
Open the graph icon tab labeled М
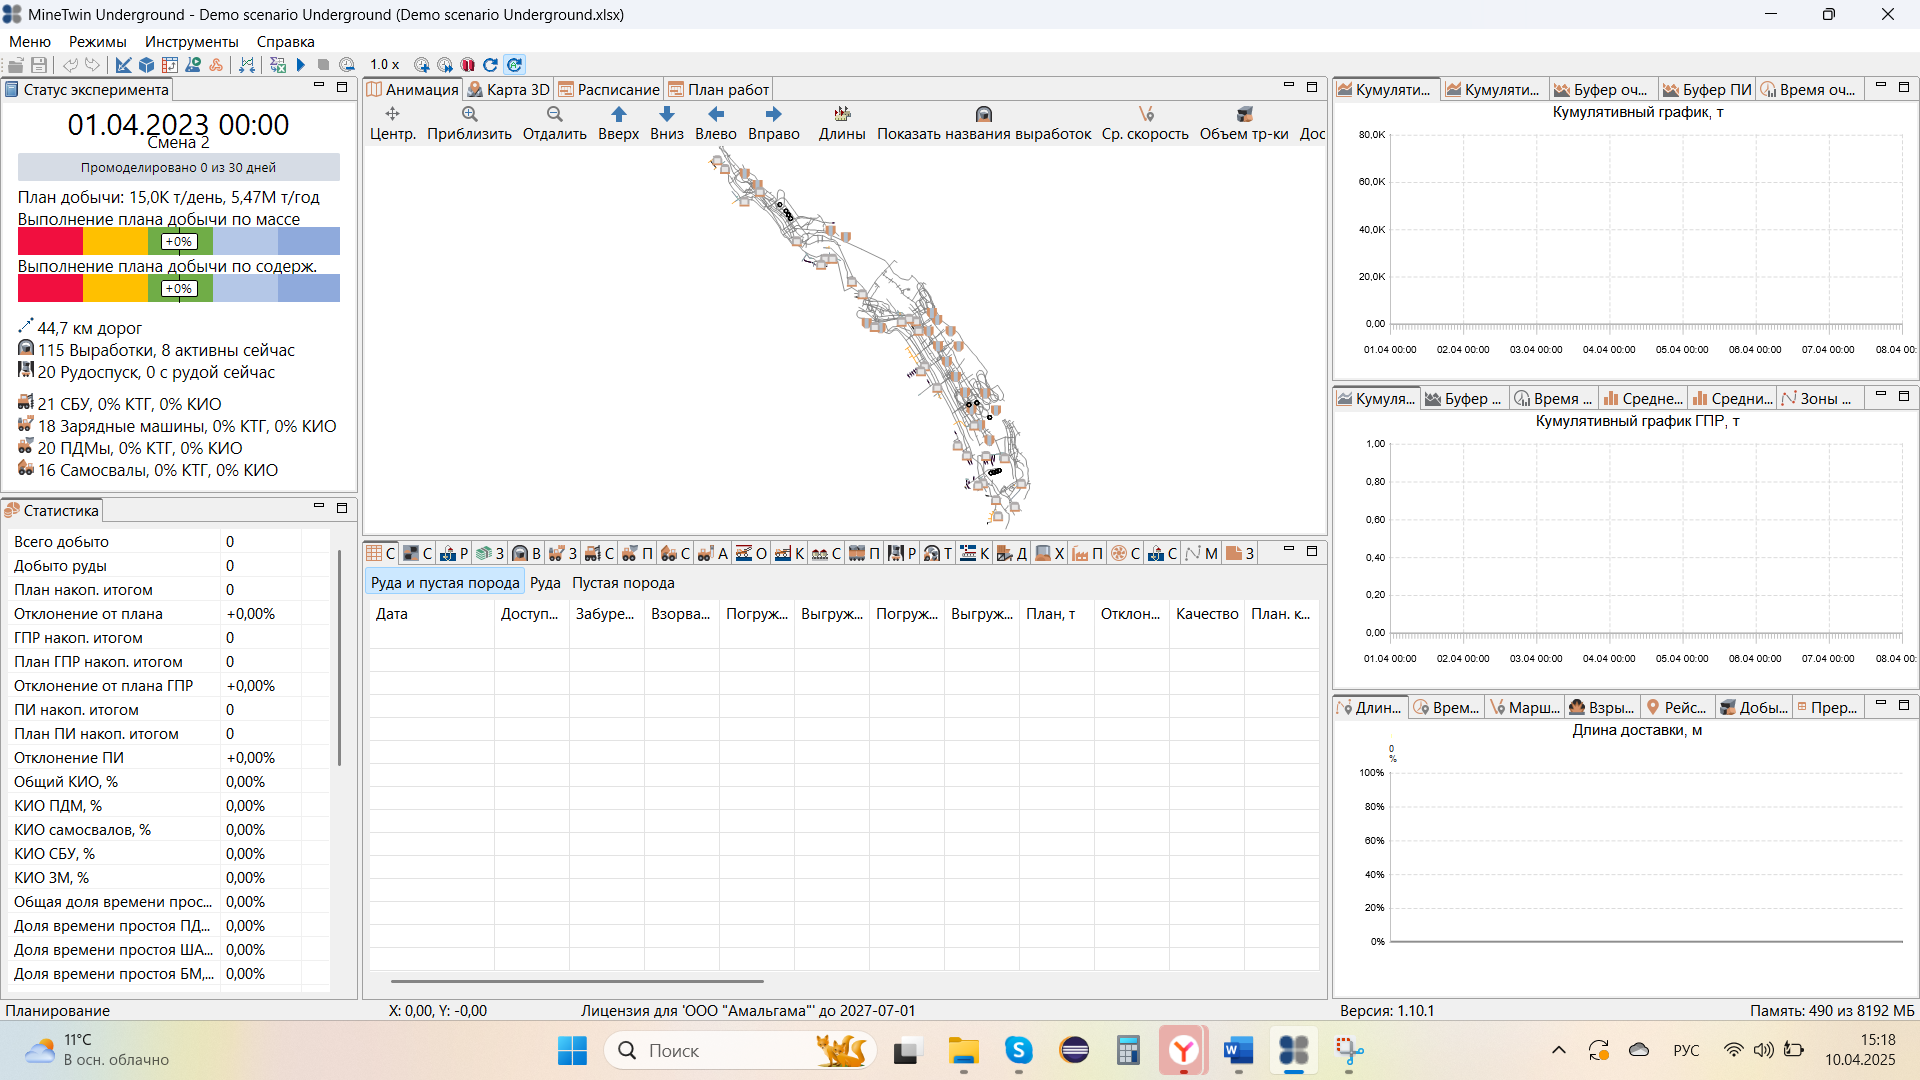1202,554
